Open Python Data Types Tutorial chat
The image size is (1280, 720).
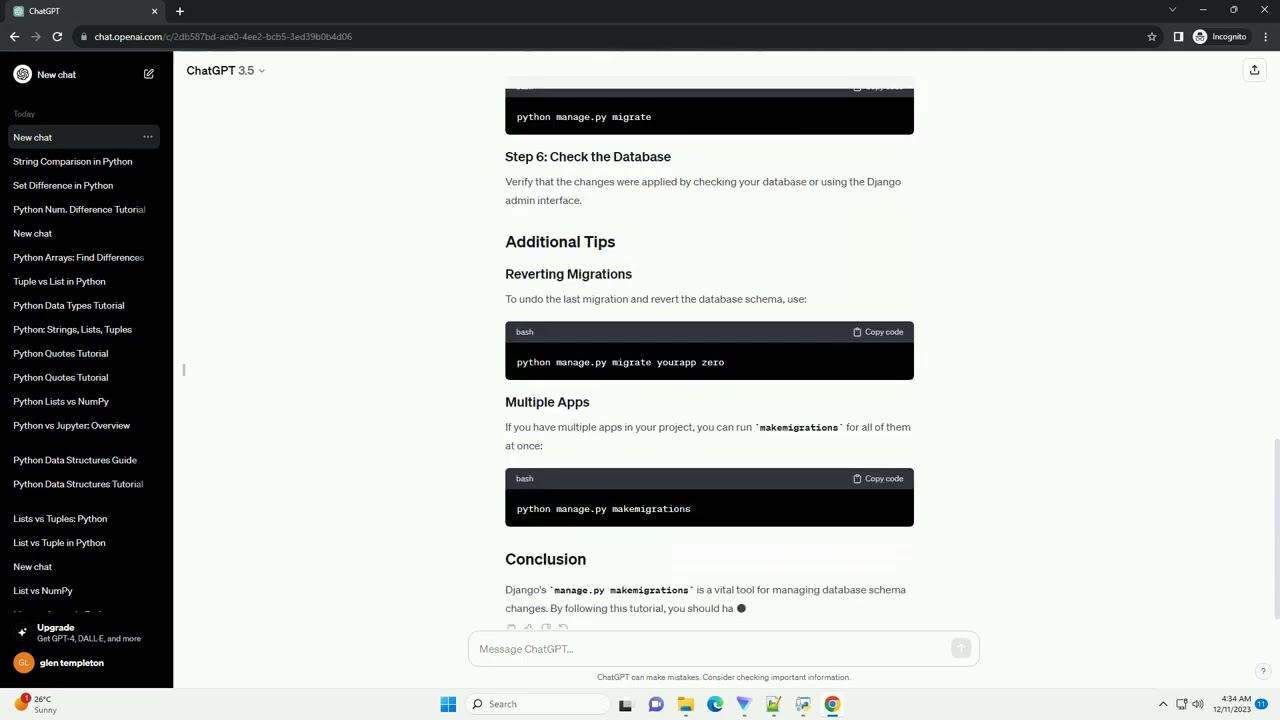69,305
